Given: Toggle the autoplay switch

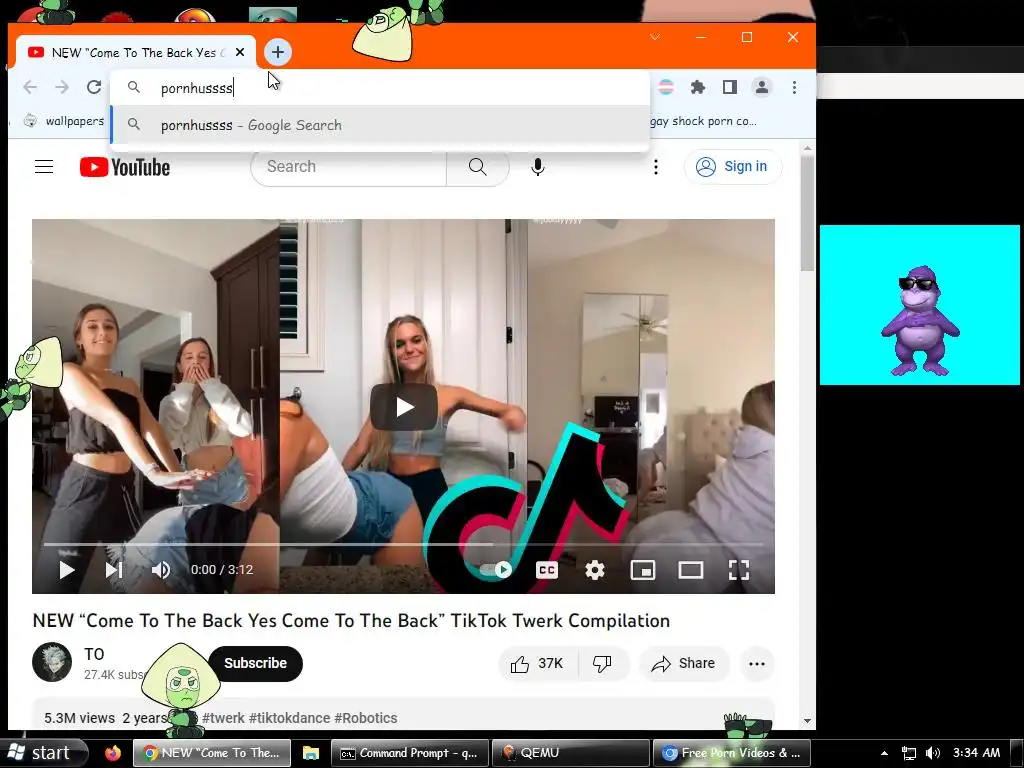Looking at the screenshot, I should pos(496,570).
